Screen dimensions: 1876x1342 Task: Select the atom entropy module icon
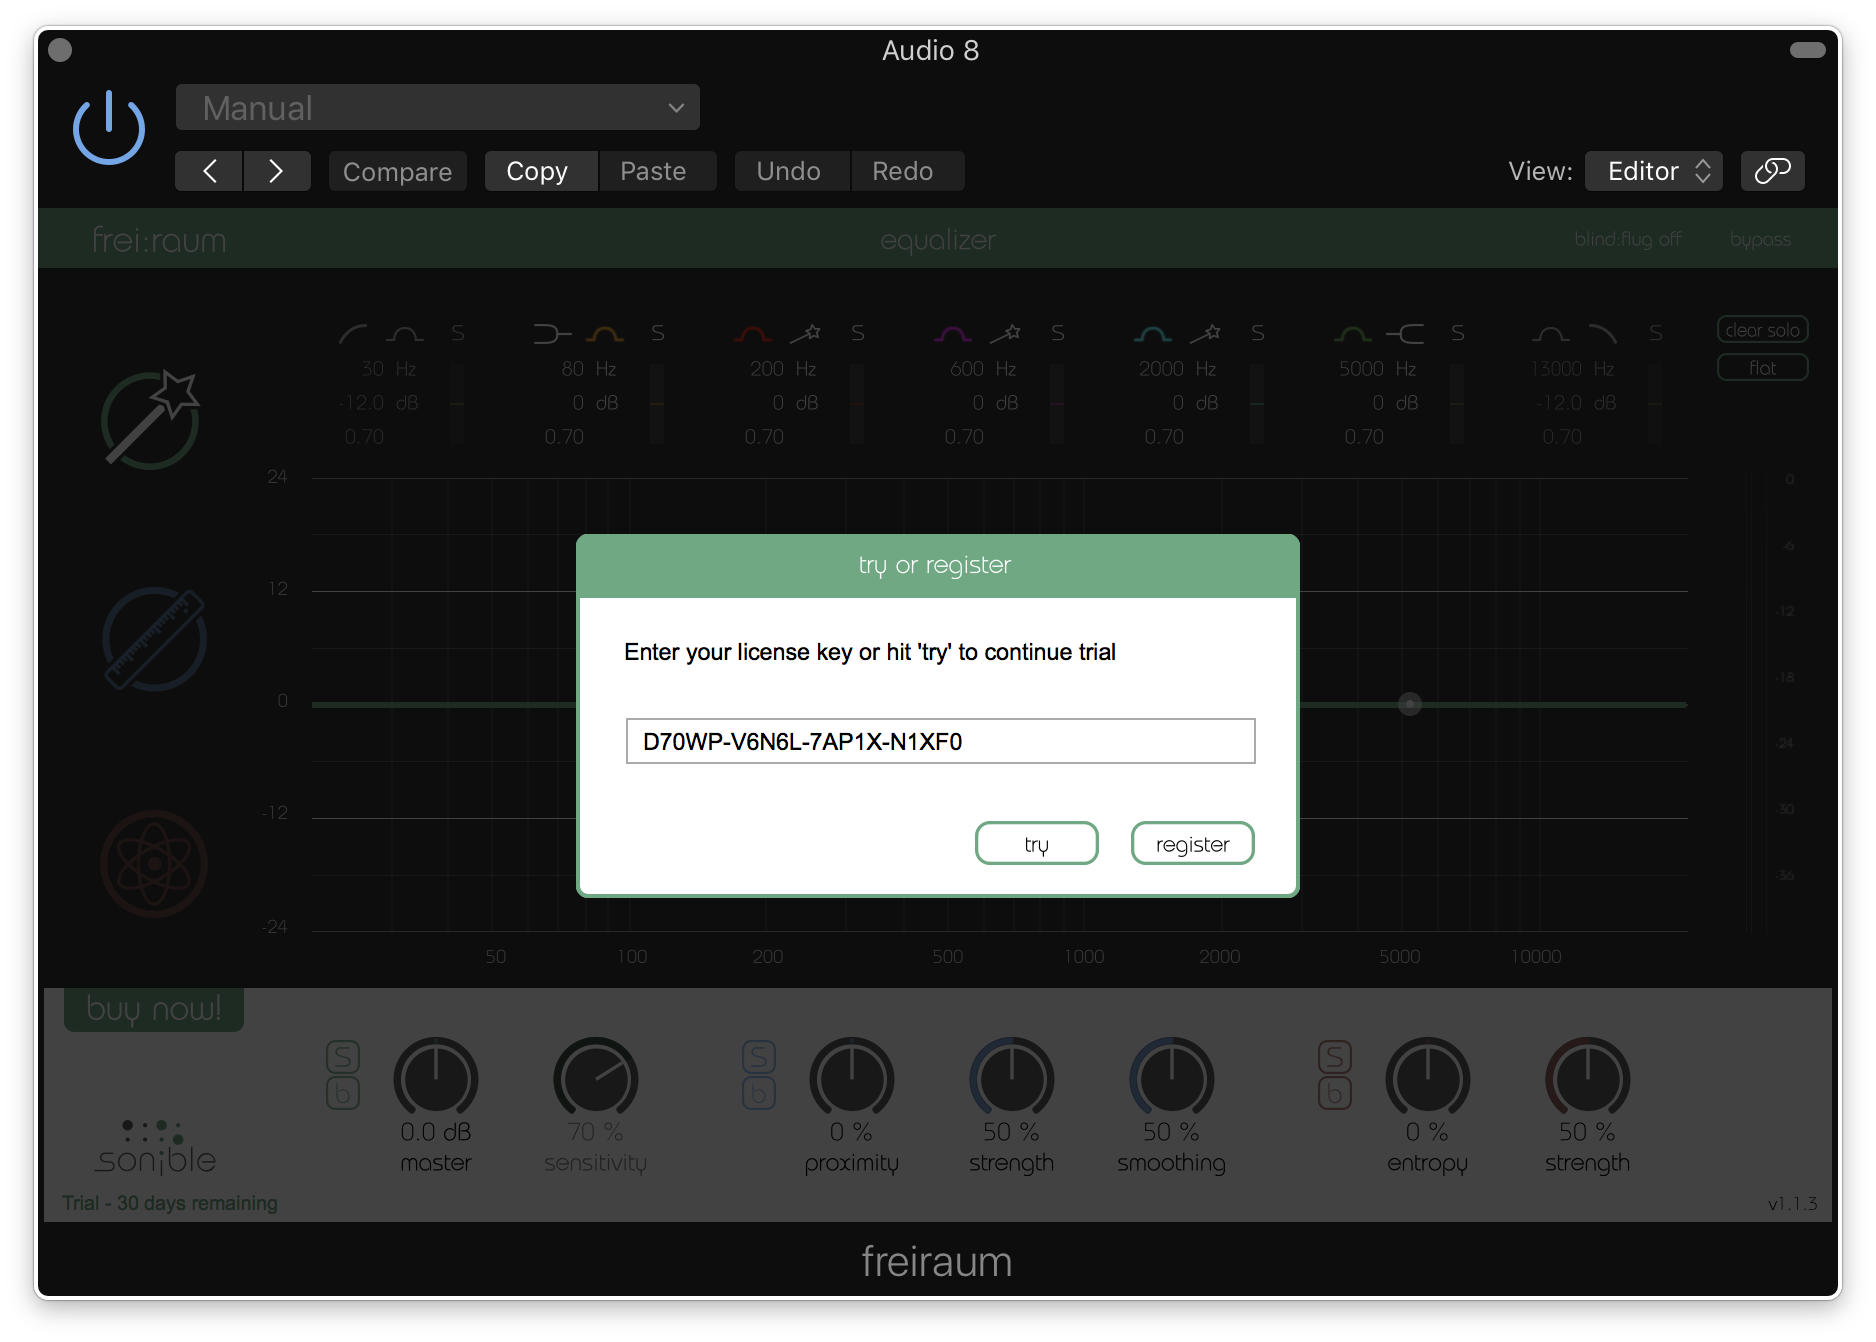coord(154,863)
